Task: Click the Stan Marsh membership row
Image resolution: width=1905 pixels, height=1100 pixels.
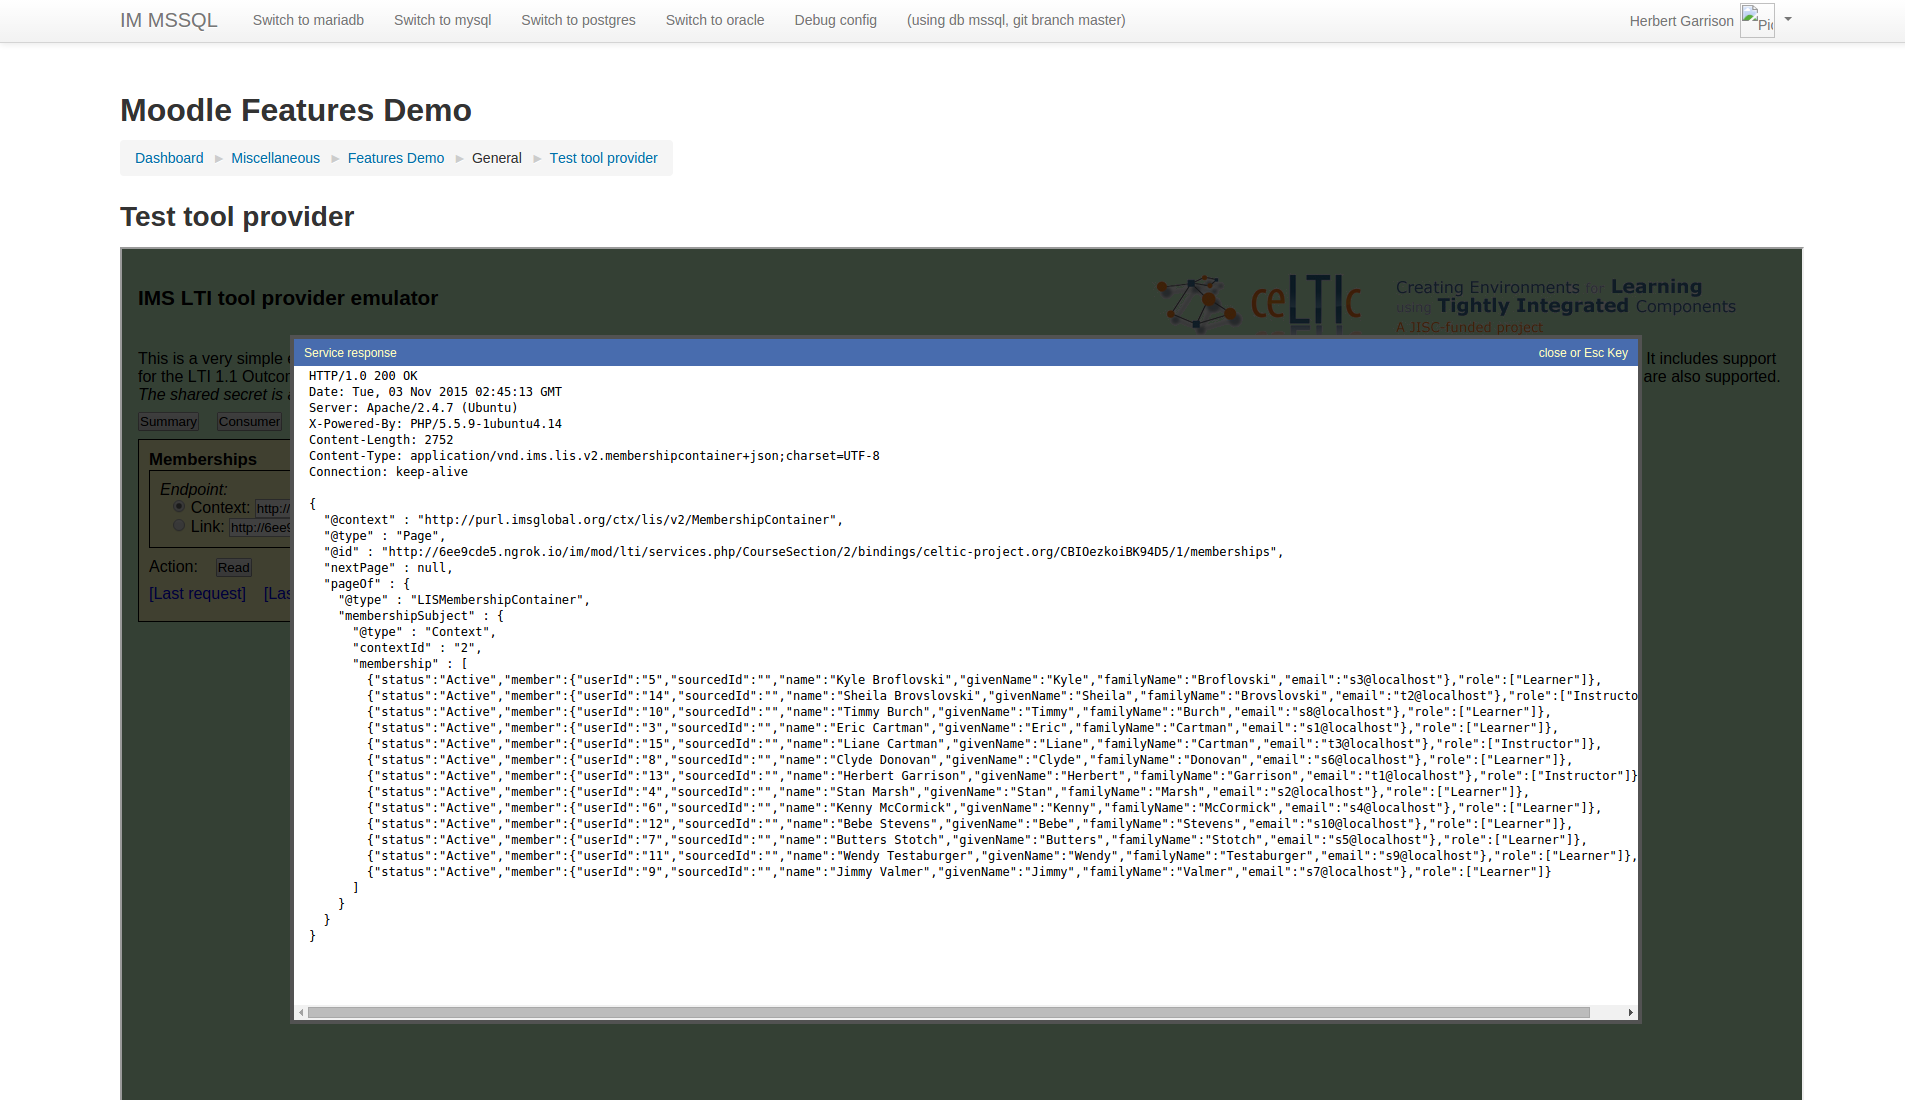Action: pyautogui.click(x=948, y=792)
